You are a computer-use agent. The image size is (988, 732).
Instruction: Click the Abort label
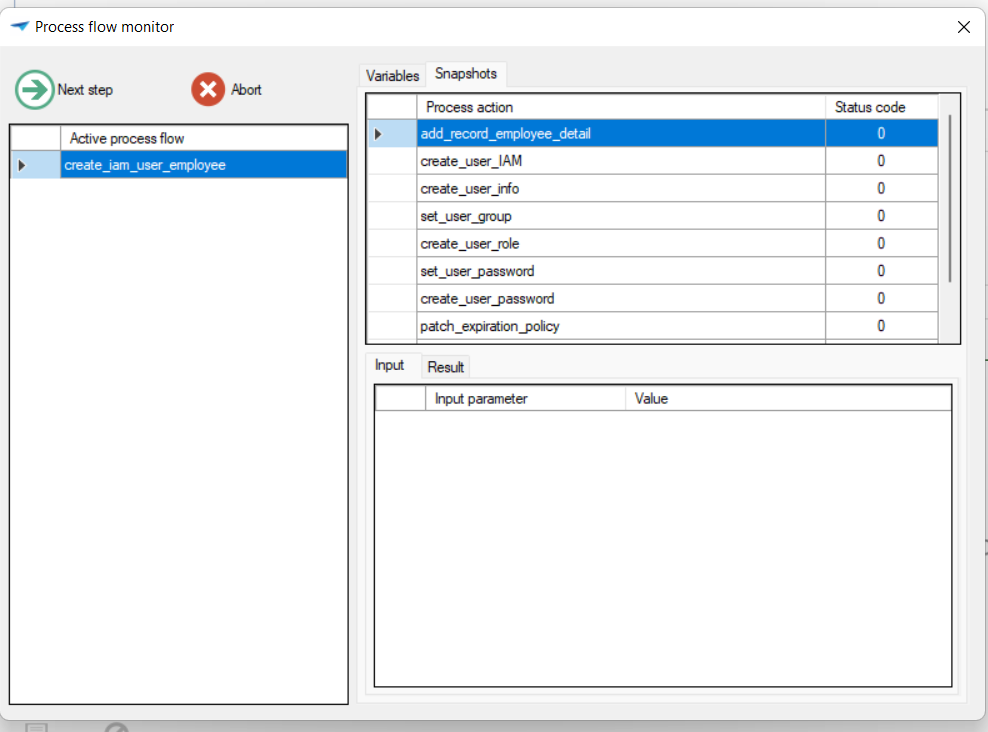246,89
